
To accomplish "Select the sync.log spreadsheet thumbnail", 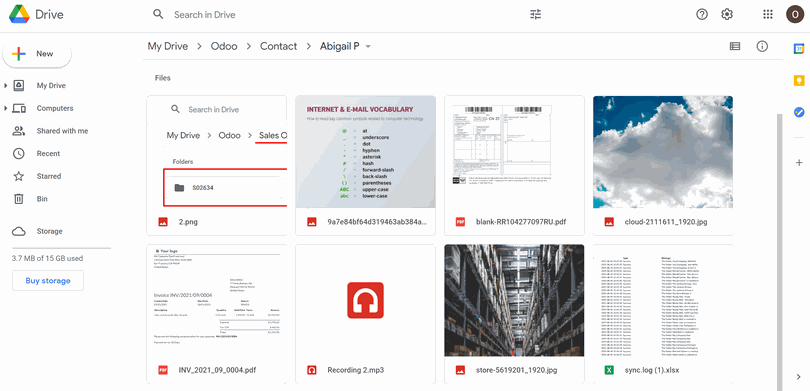I will [x=663, y=301].
